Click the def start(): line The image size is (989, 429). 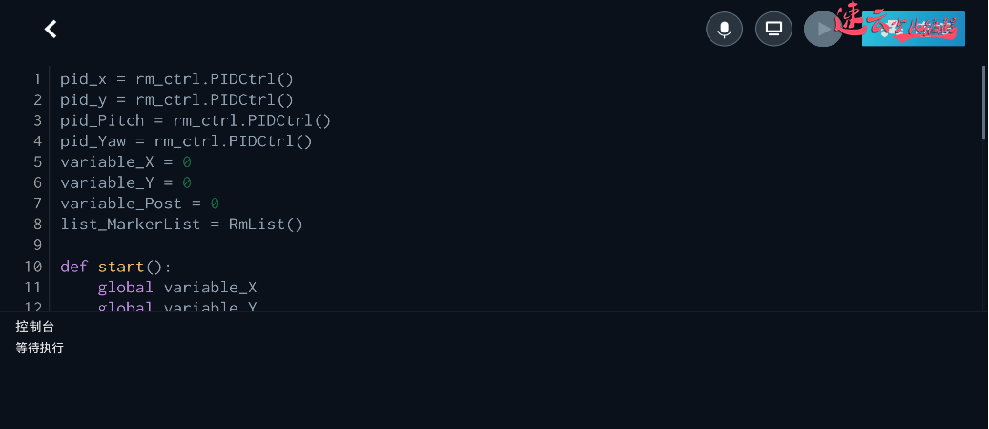(116, 267)
